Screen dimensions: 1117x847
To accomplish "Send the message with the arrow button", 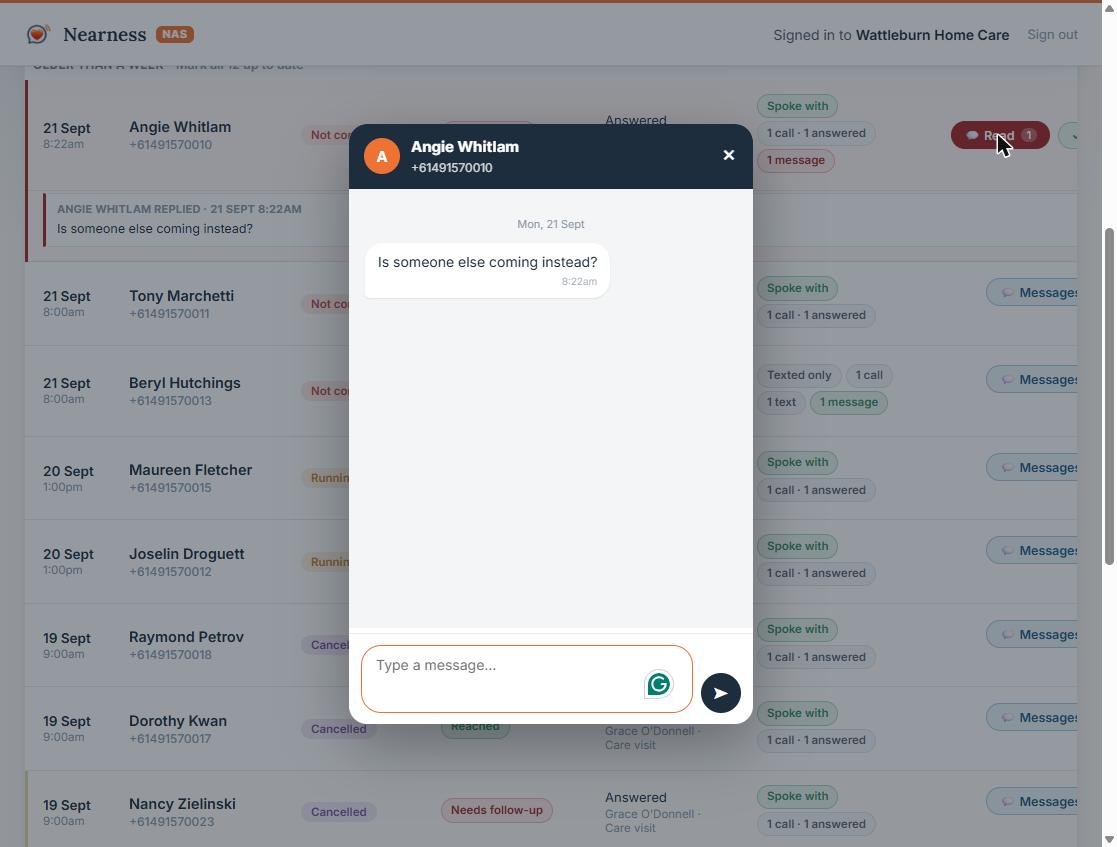I will tap(720, 693).
